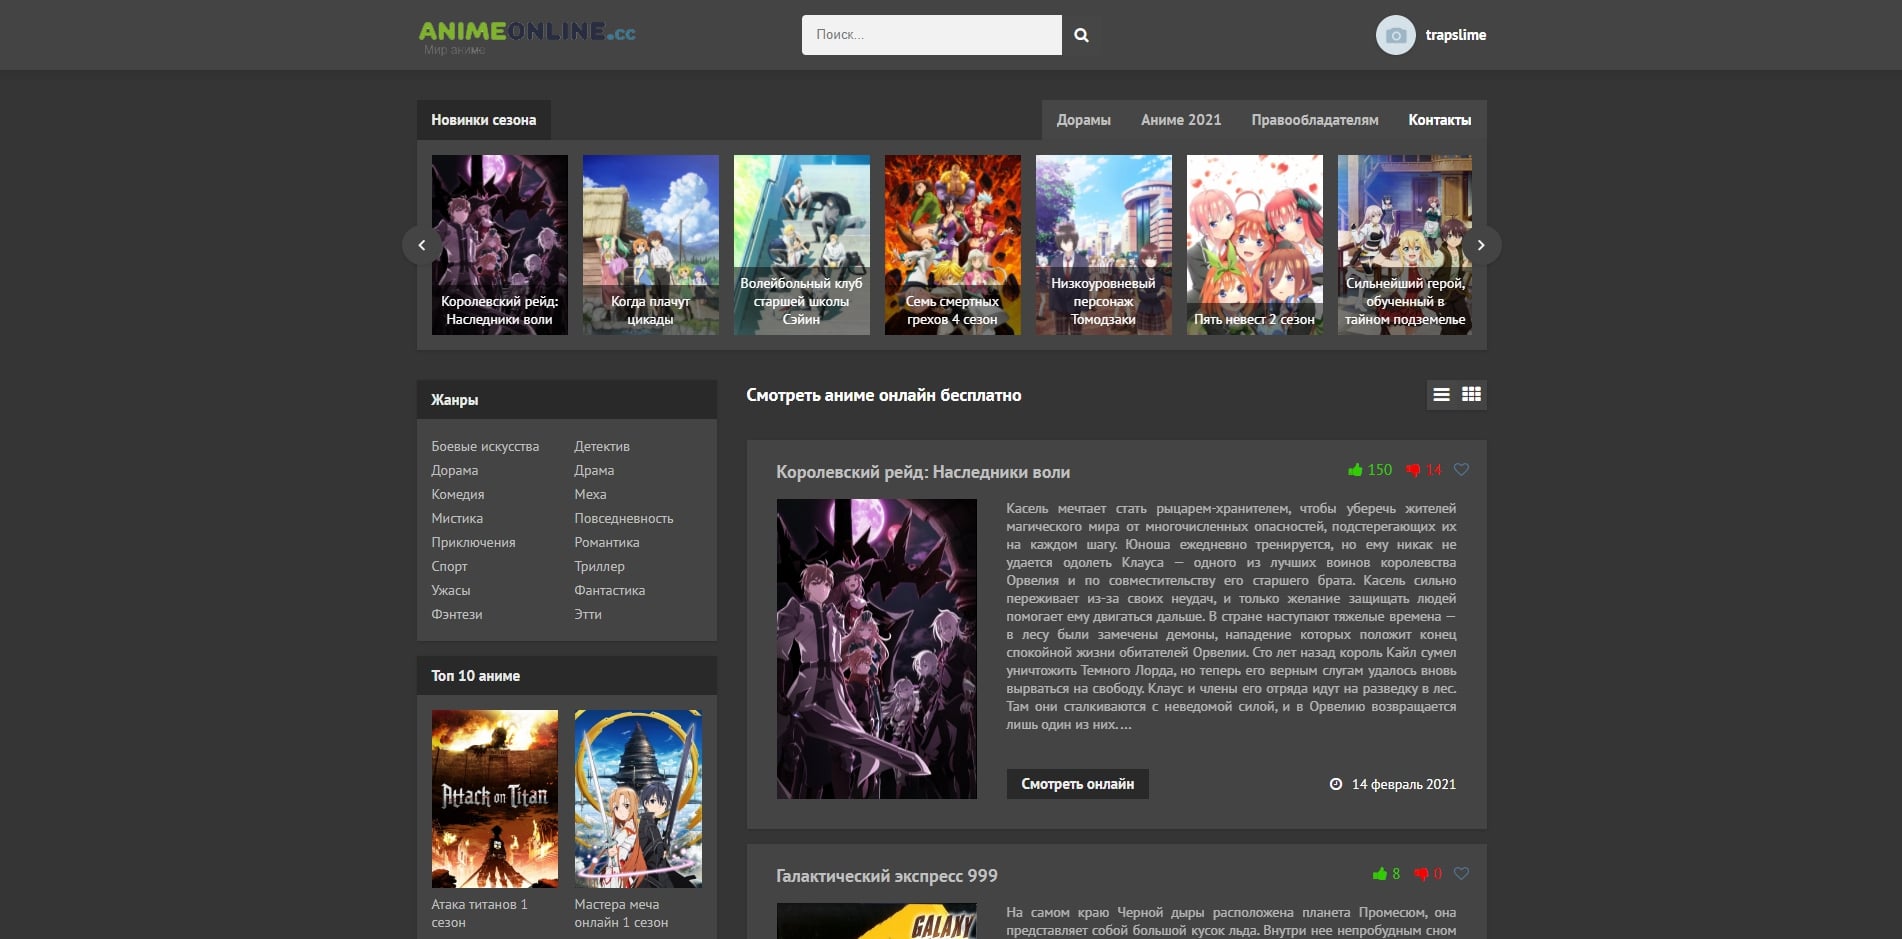The image size is (1902, 939).
Task: Dislike Галактический экспресс 999 thumbs down
Action: pos(1421,874)
